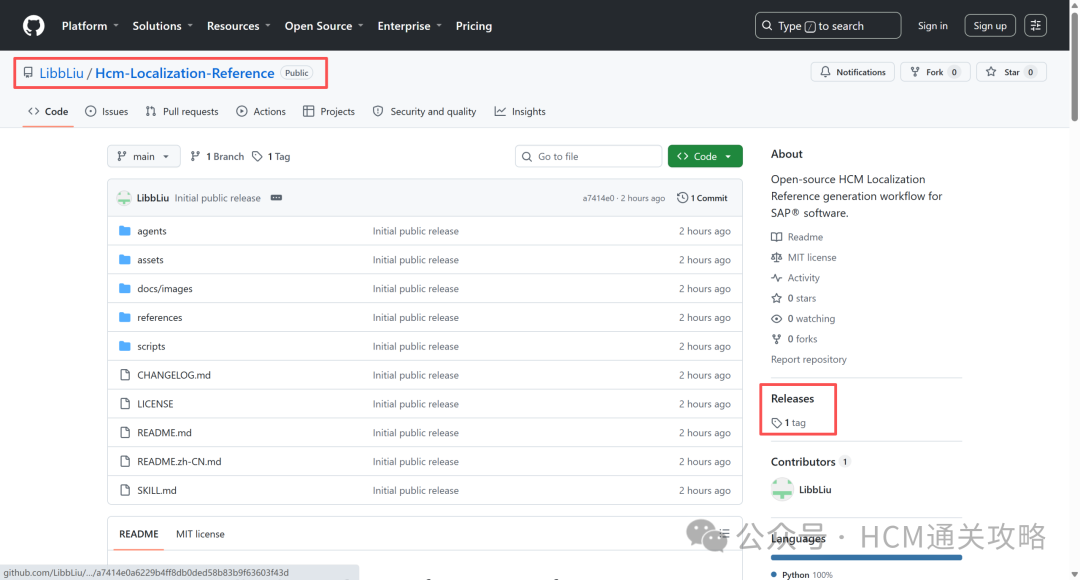This screenshot has height=580, width=1080.
Task: Open the README.zh-CN.md file
Action: click(179, 462)
